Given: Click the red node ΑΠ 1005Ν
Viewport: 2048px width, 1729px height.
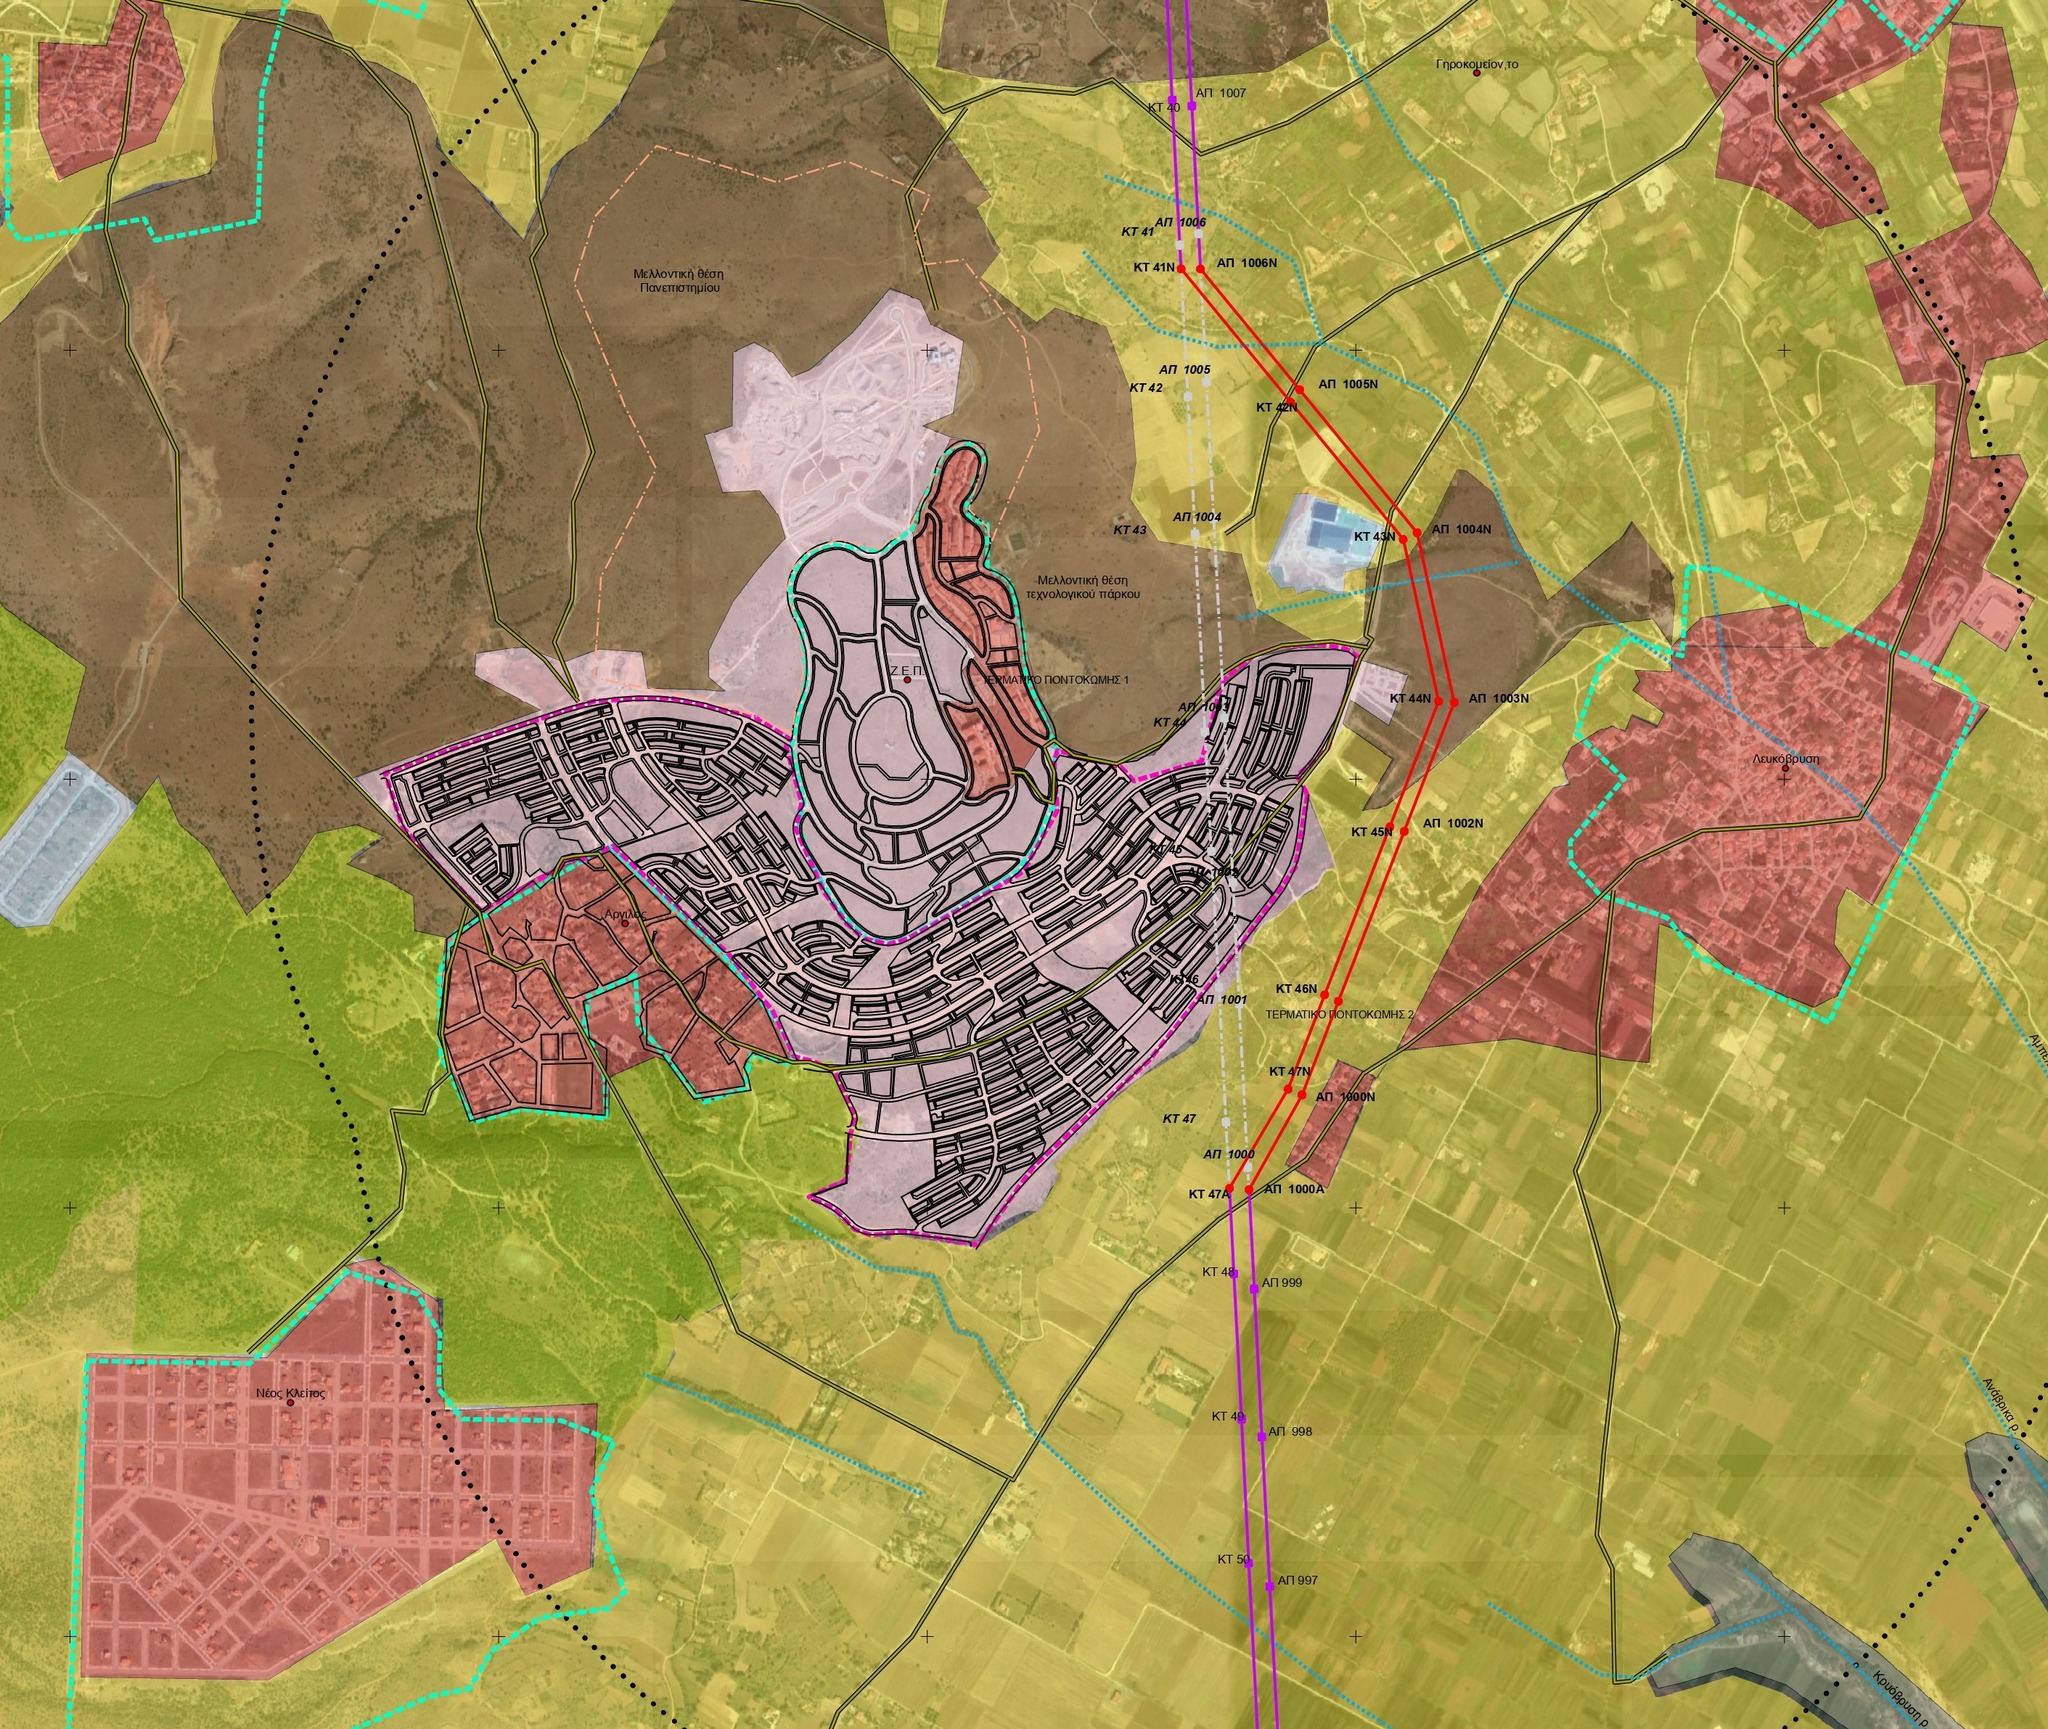Looking at the screenshot, I should [1300, 389].
